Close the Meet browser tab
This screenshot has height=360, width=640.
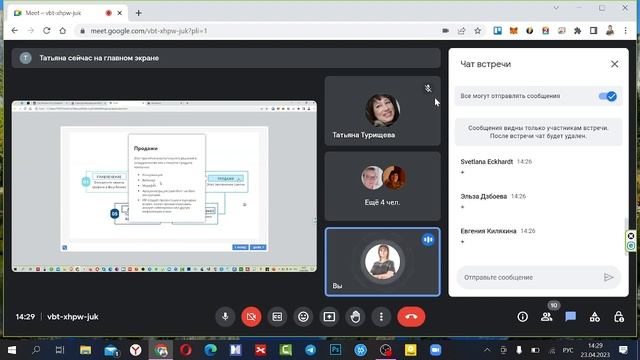pos(120,13)
